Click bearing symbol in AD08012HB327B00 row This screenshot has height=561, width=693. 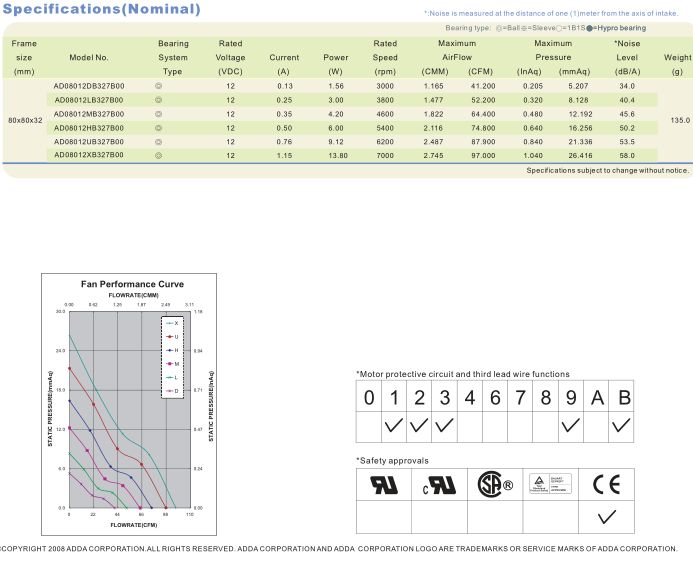coord(158,128)
